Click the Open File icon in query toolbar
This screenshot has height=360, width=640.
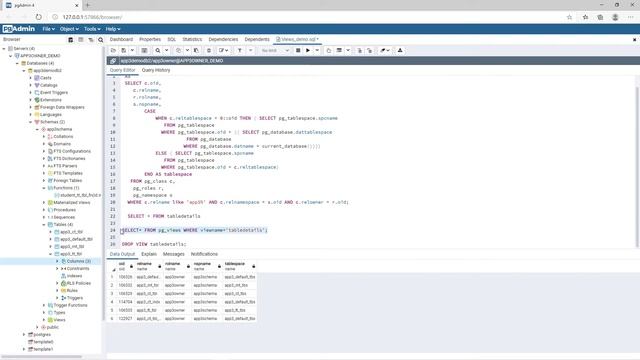(113, 50)
